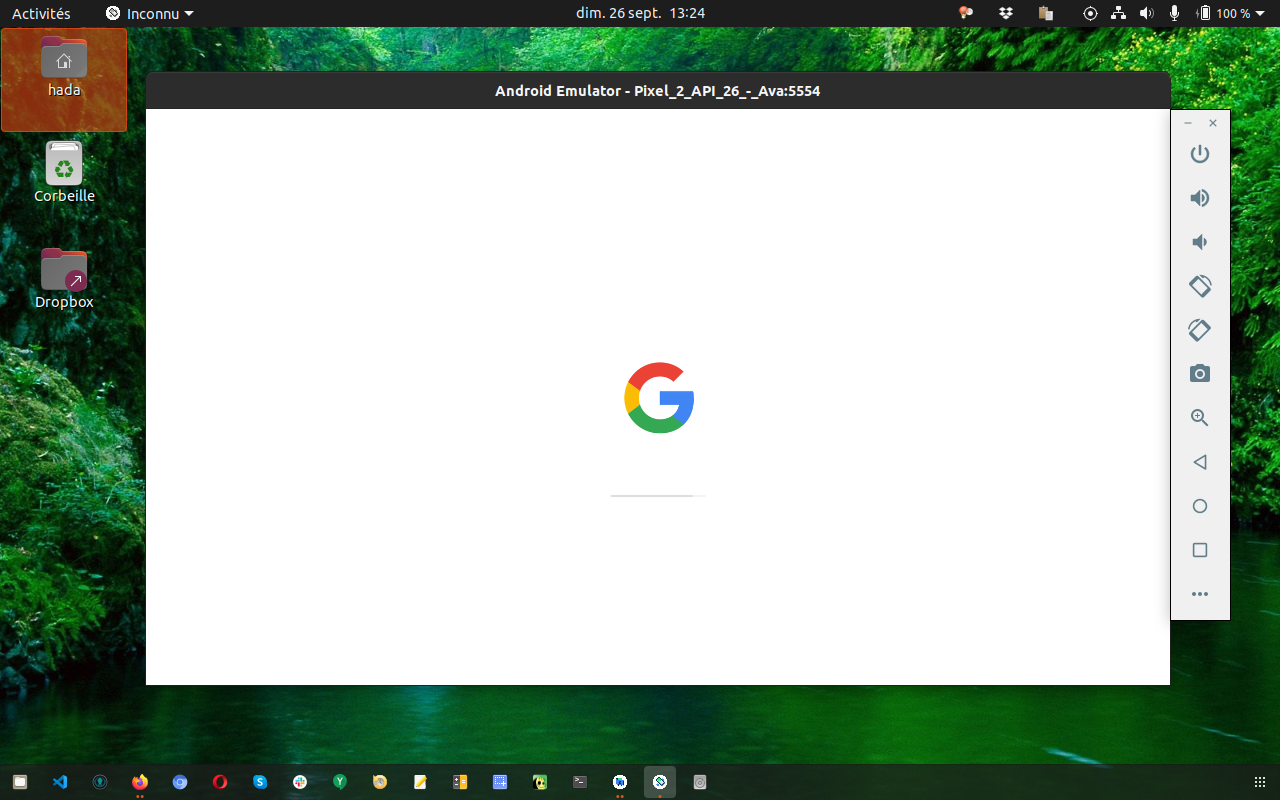
Task: Launch Visual Studio Code from the taskbar
Action: 60,782
